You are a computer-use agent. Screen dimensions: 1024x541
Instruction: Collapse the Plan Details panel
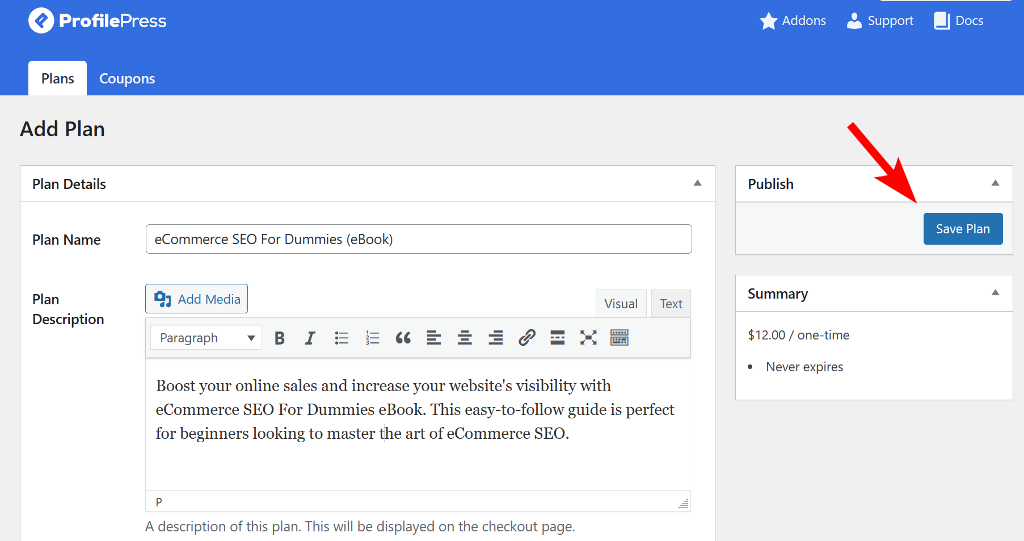point(697,184)
